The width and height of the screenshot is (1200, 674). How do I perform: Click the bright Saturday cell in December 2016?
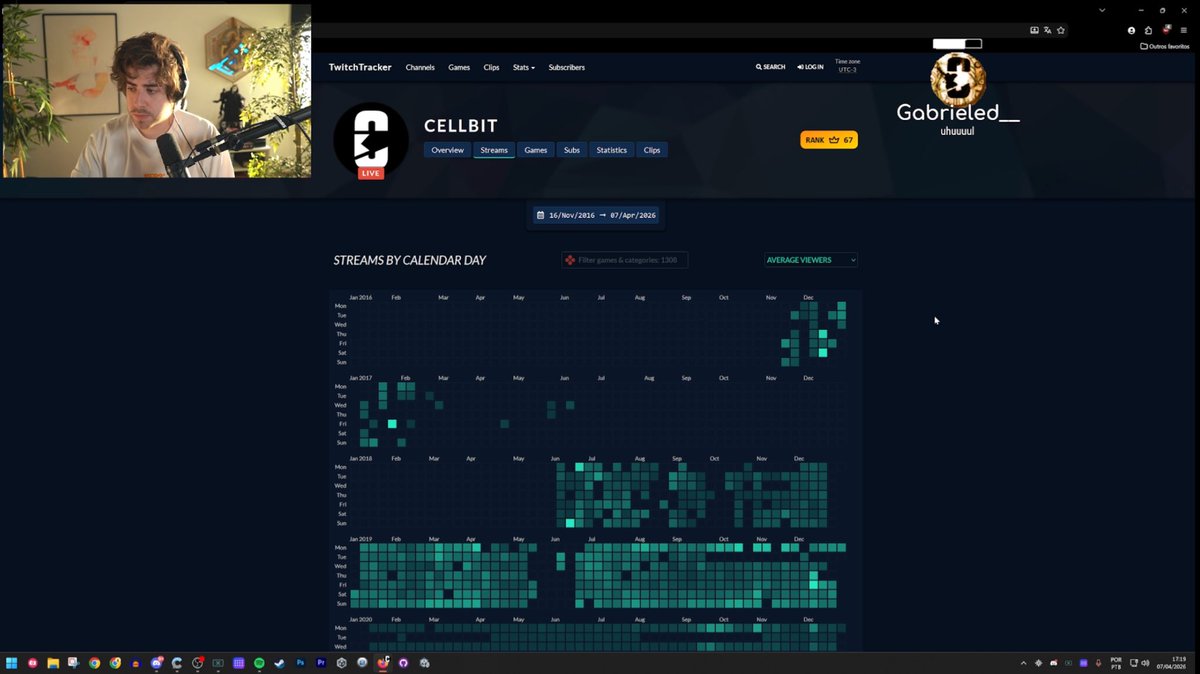(823, 353)
